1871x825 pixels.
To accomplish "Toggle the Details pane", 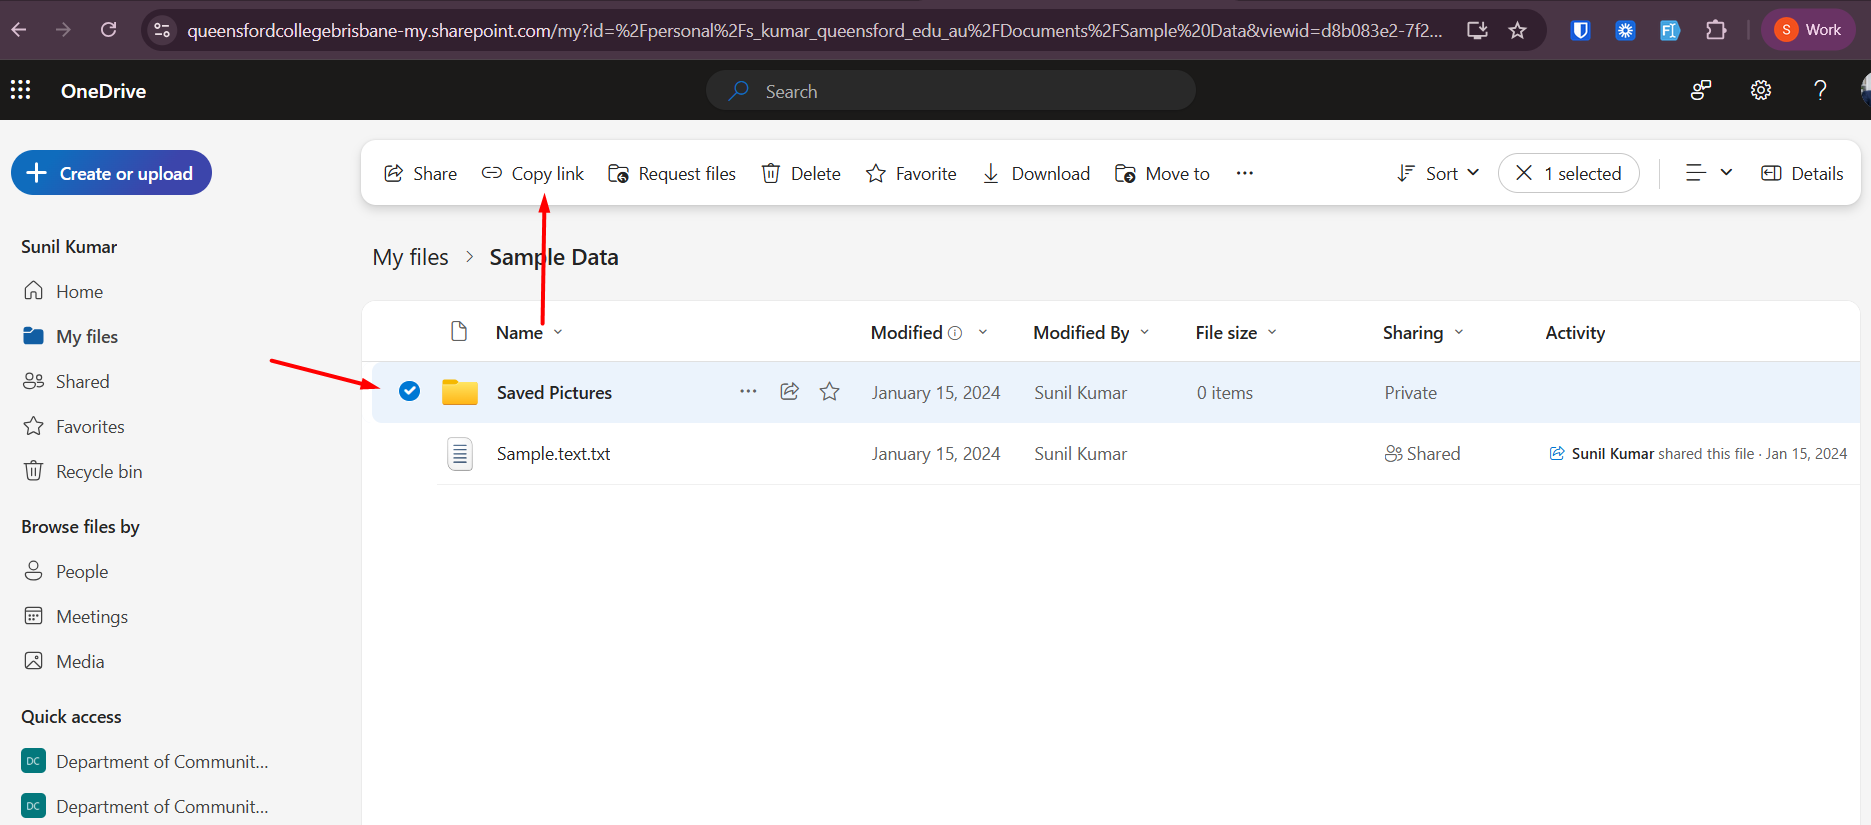I will tap(1802, 173).
